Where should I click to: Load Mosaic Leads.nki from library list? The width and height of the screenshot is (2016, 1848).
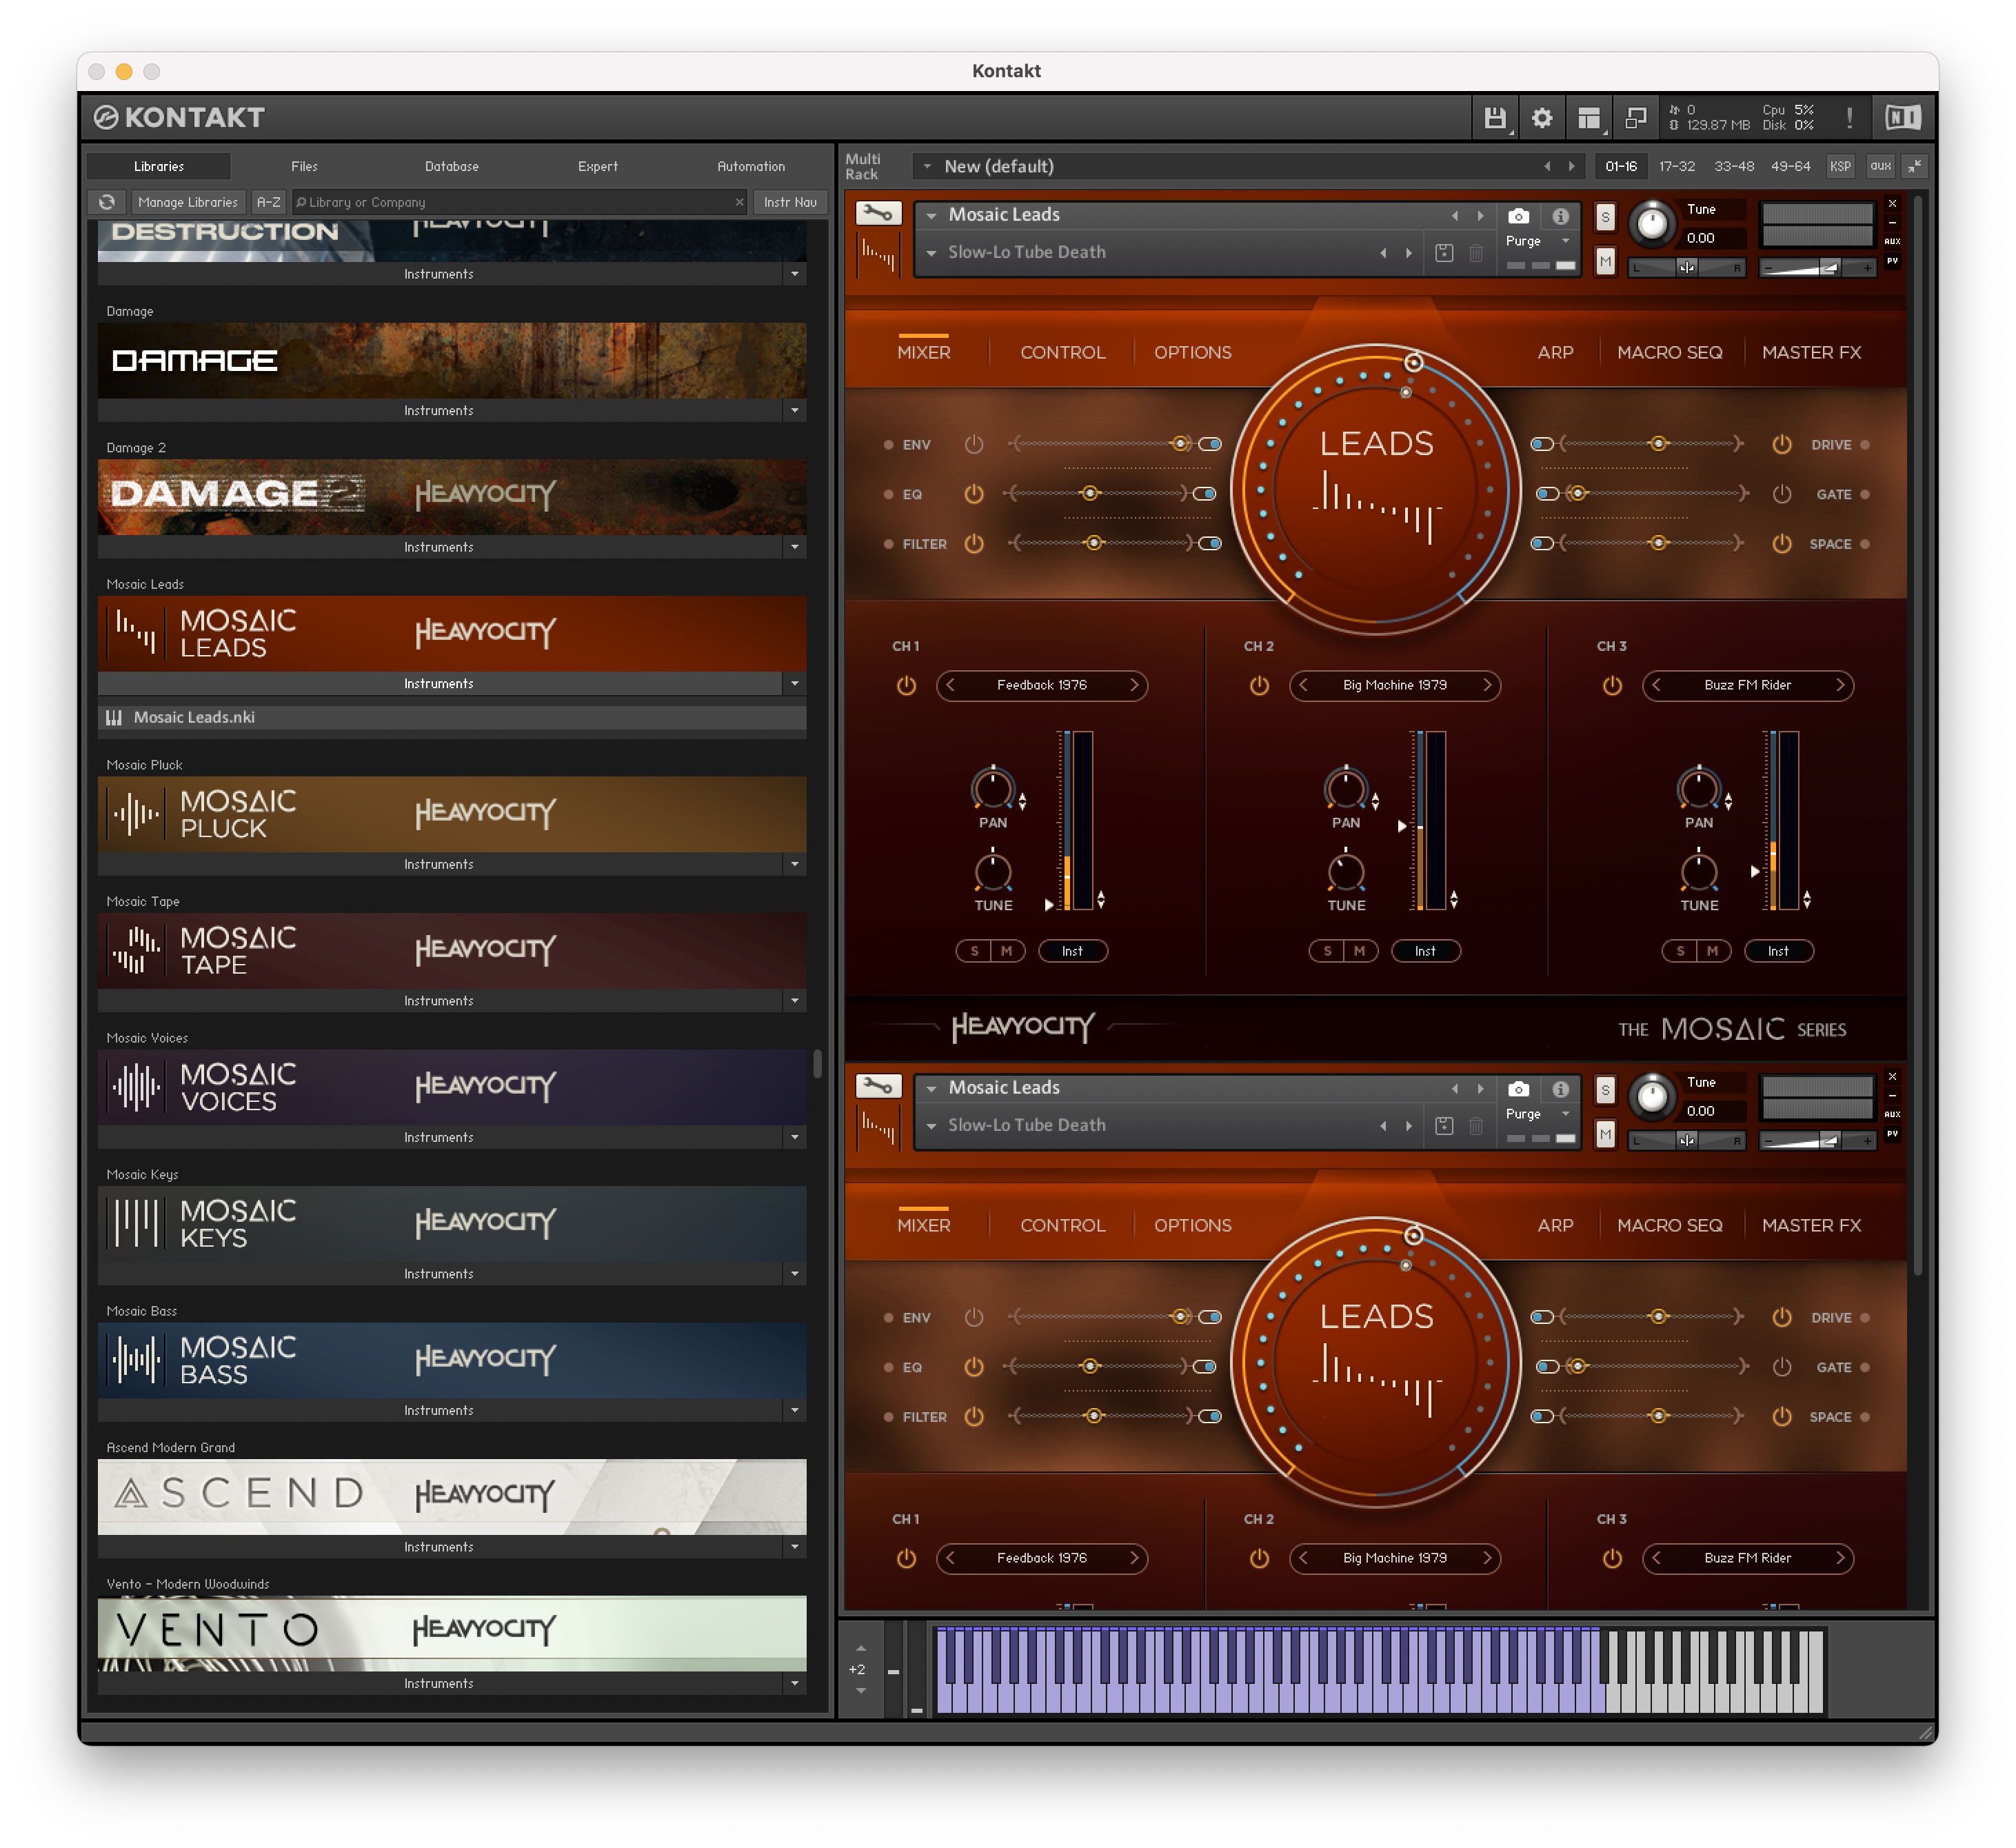452,717
